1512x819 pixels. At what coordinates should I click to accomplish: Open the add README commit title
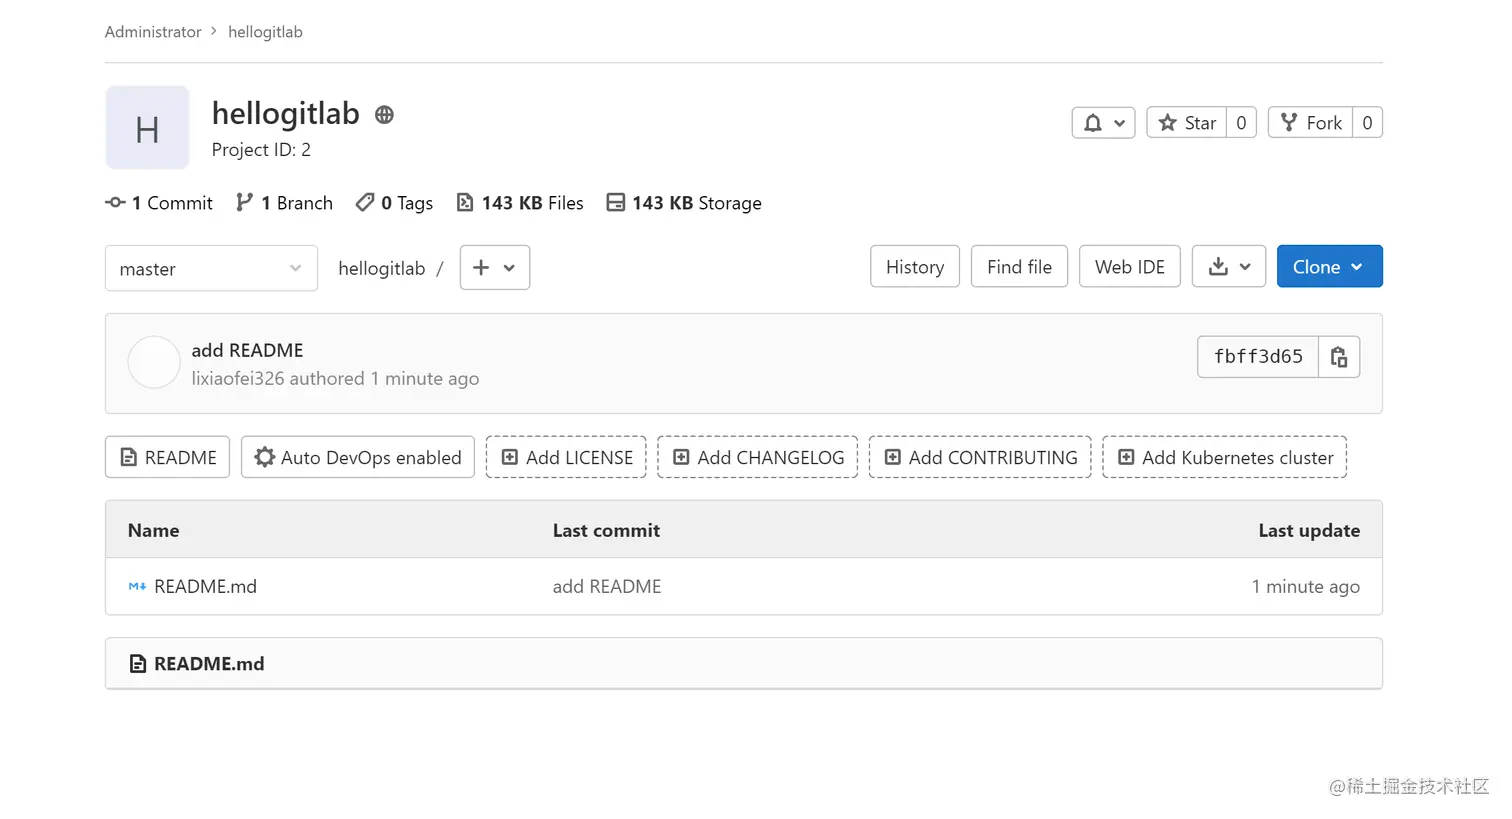(247, 350)
